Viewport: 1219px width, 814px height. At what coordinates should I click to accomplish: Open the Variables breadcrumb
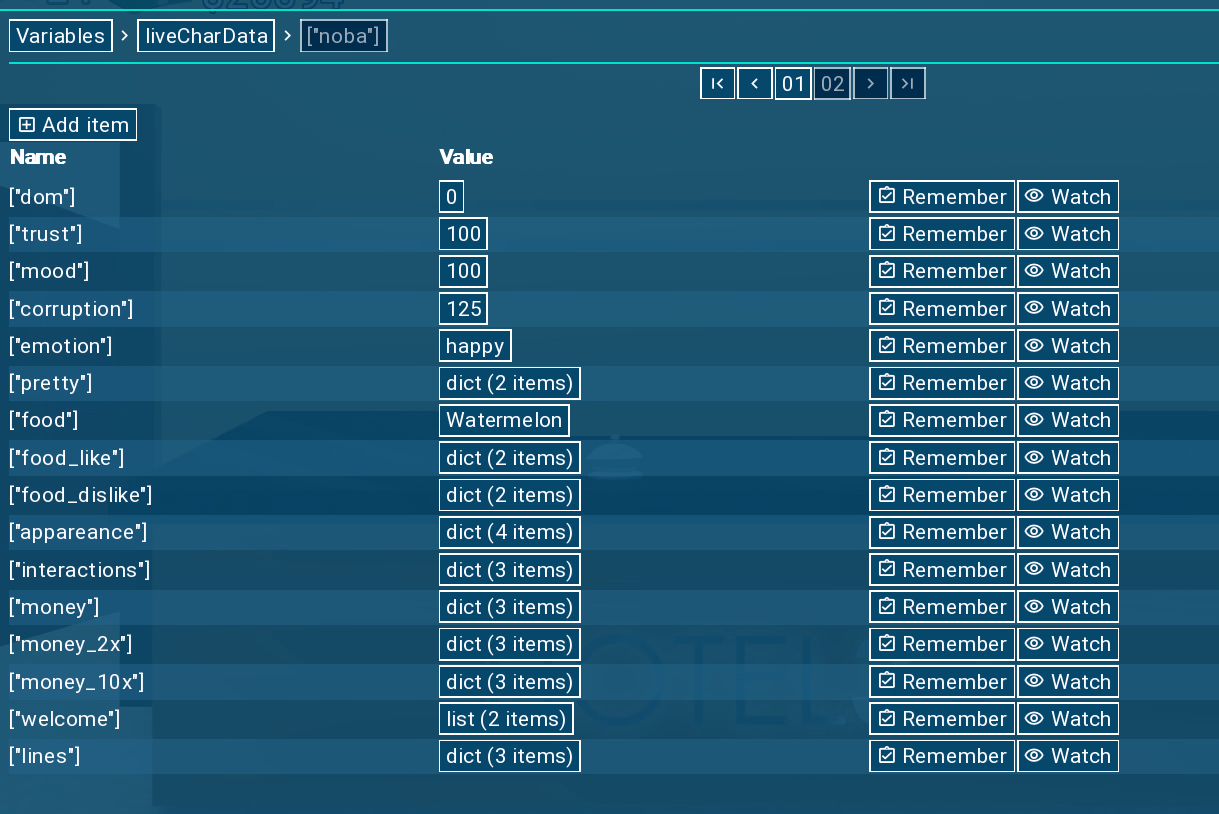61,37
